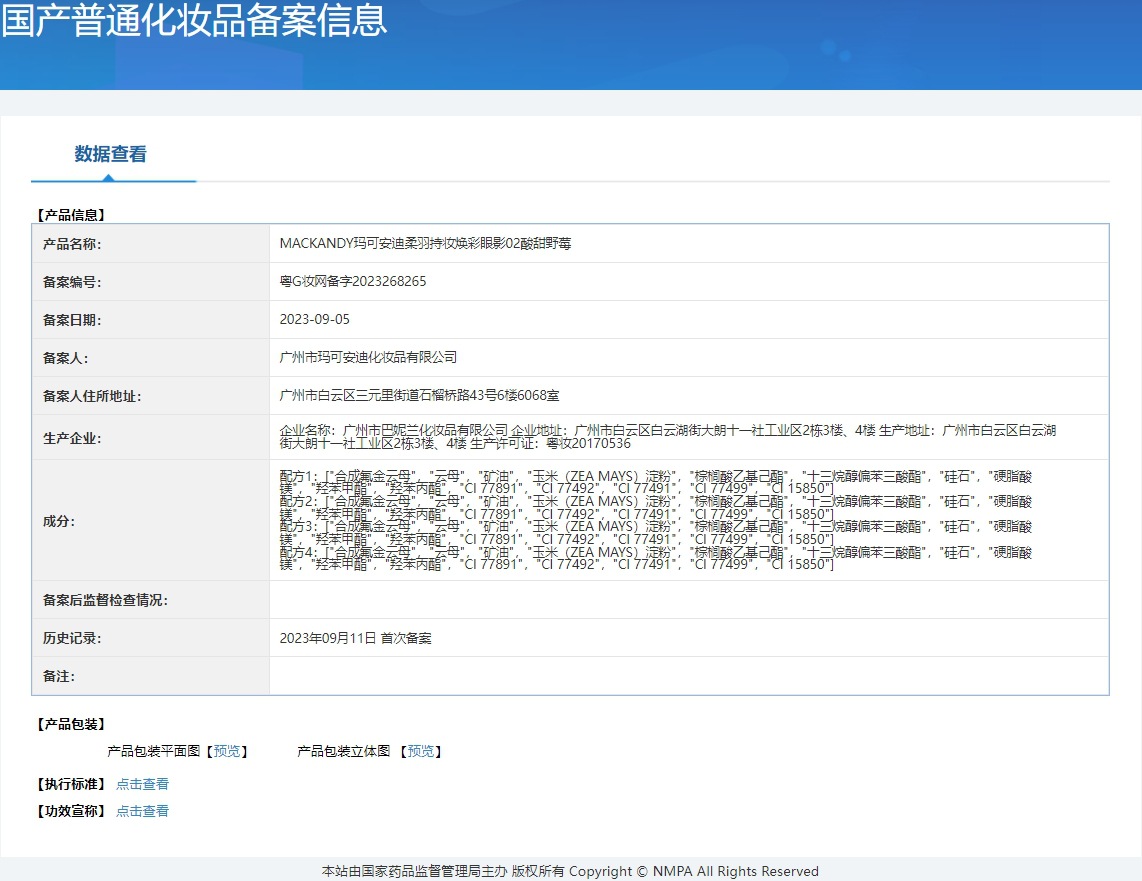Image resolution: width=1142 pixels, height=881 pixels.
Task: Click the 备案日期 label cell
Action: tap(151, 320)
